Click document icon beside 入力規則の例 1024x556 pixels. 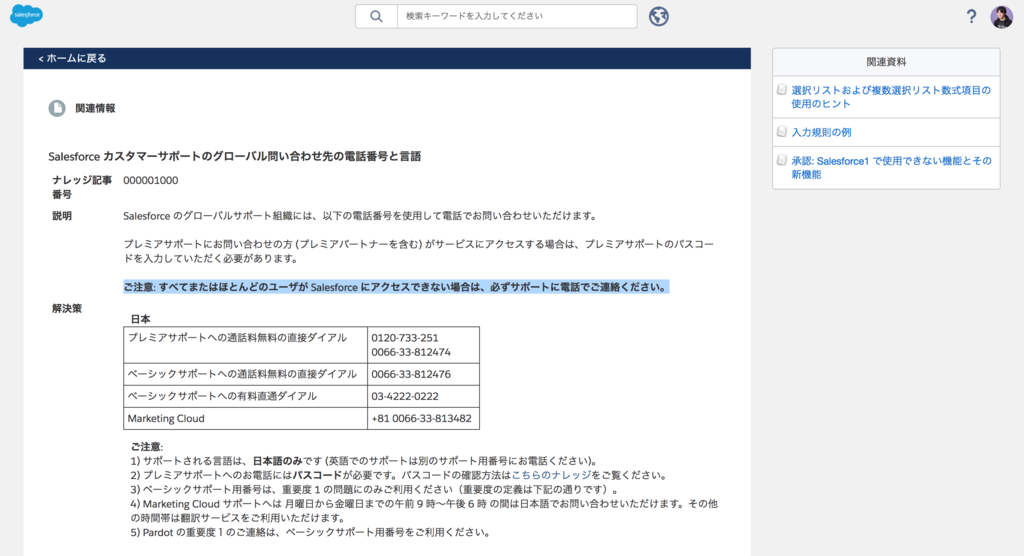point(782,131)
